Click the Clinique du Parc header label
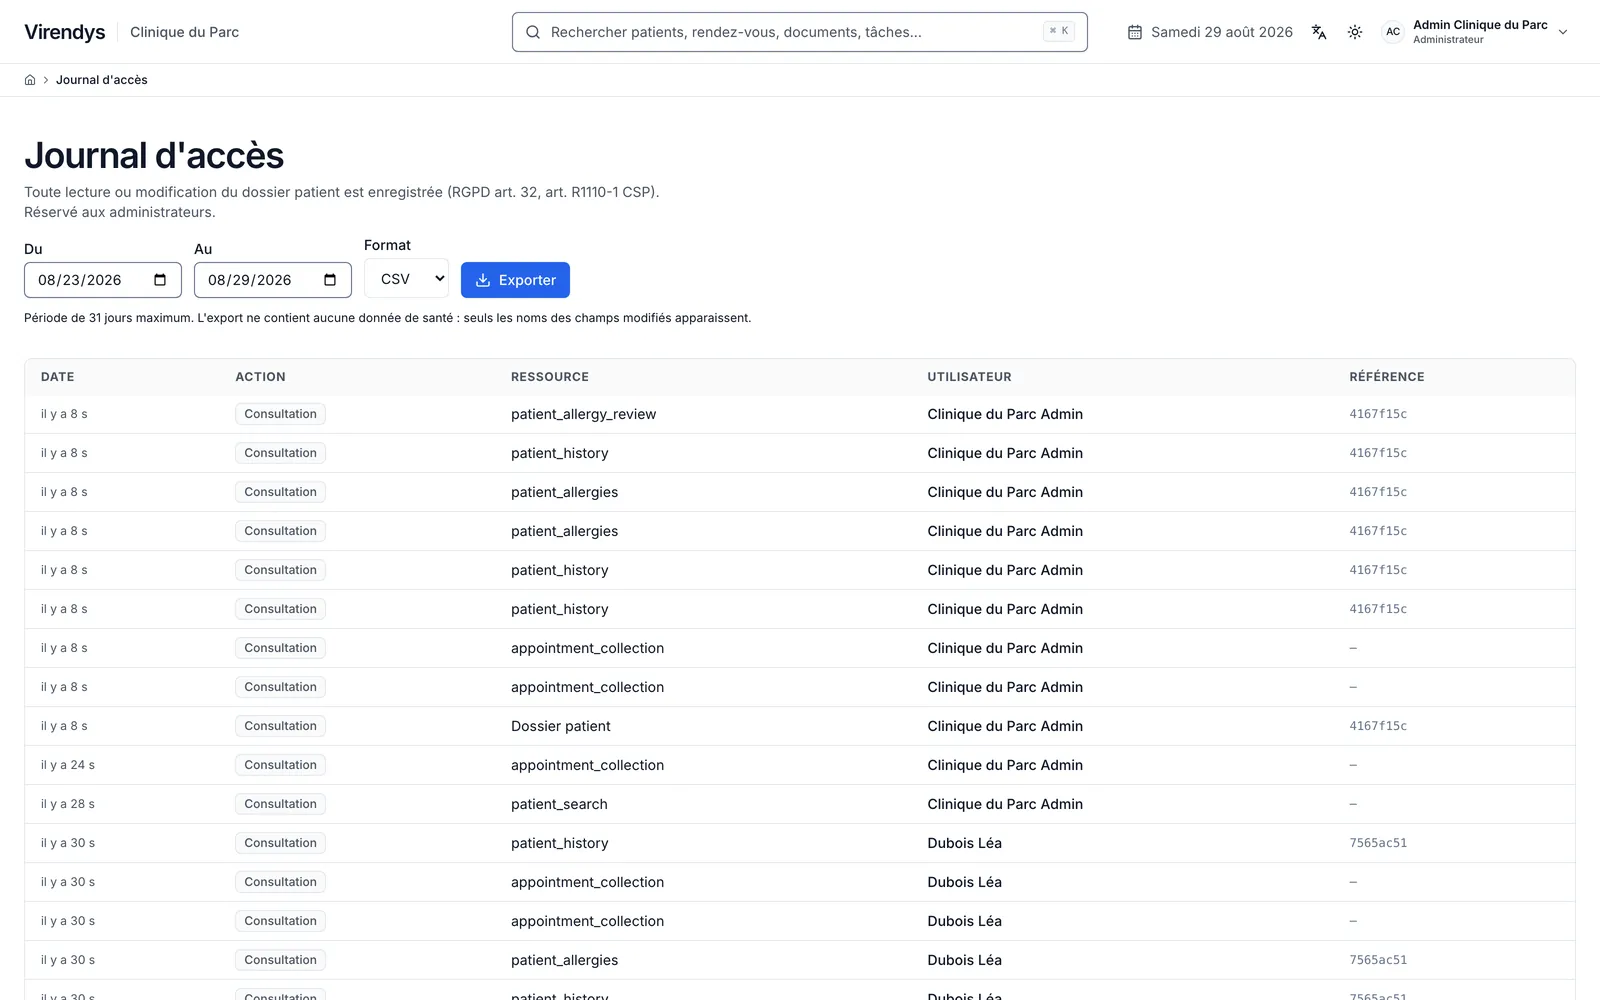The height and width of the screenshot is (1000, 1600). point(184,32)
